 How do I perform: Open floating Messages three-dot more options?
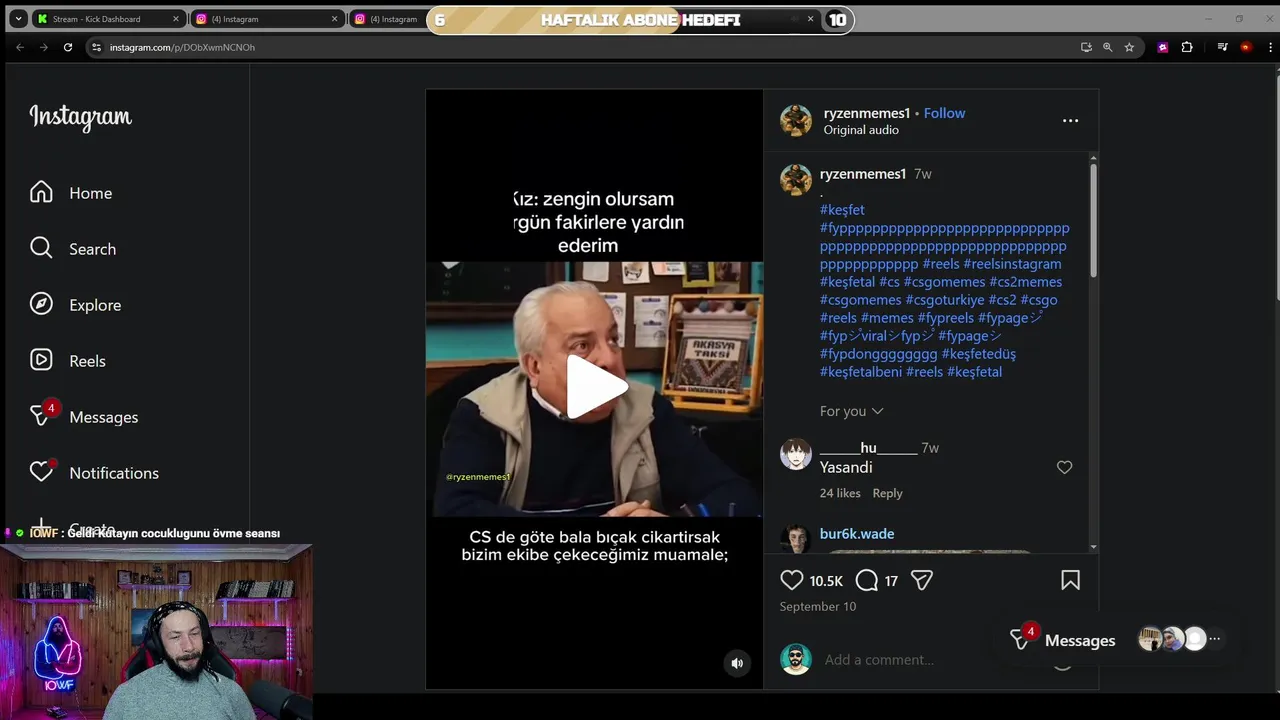tap(1215, 639)
